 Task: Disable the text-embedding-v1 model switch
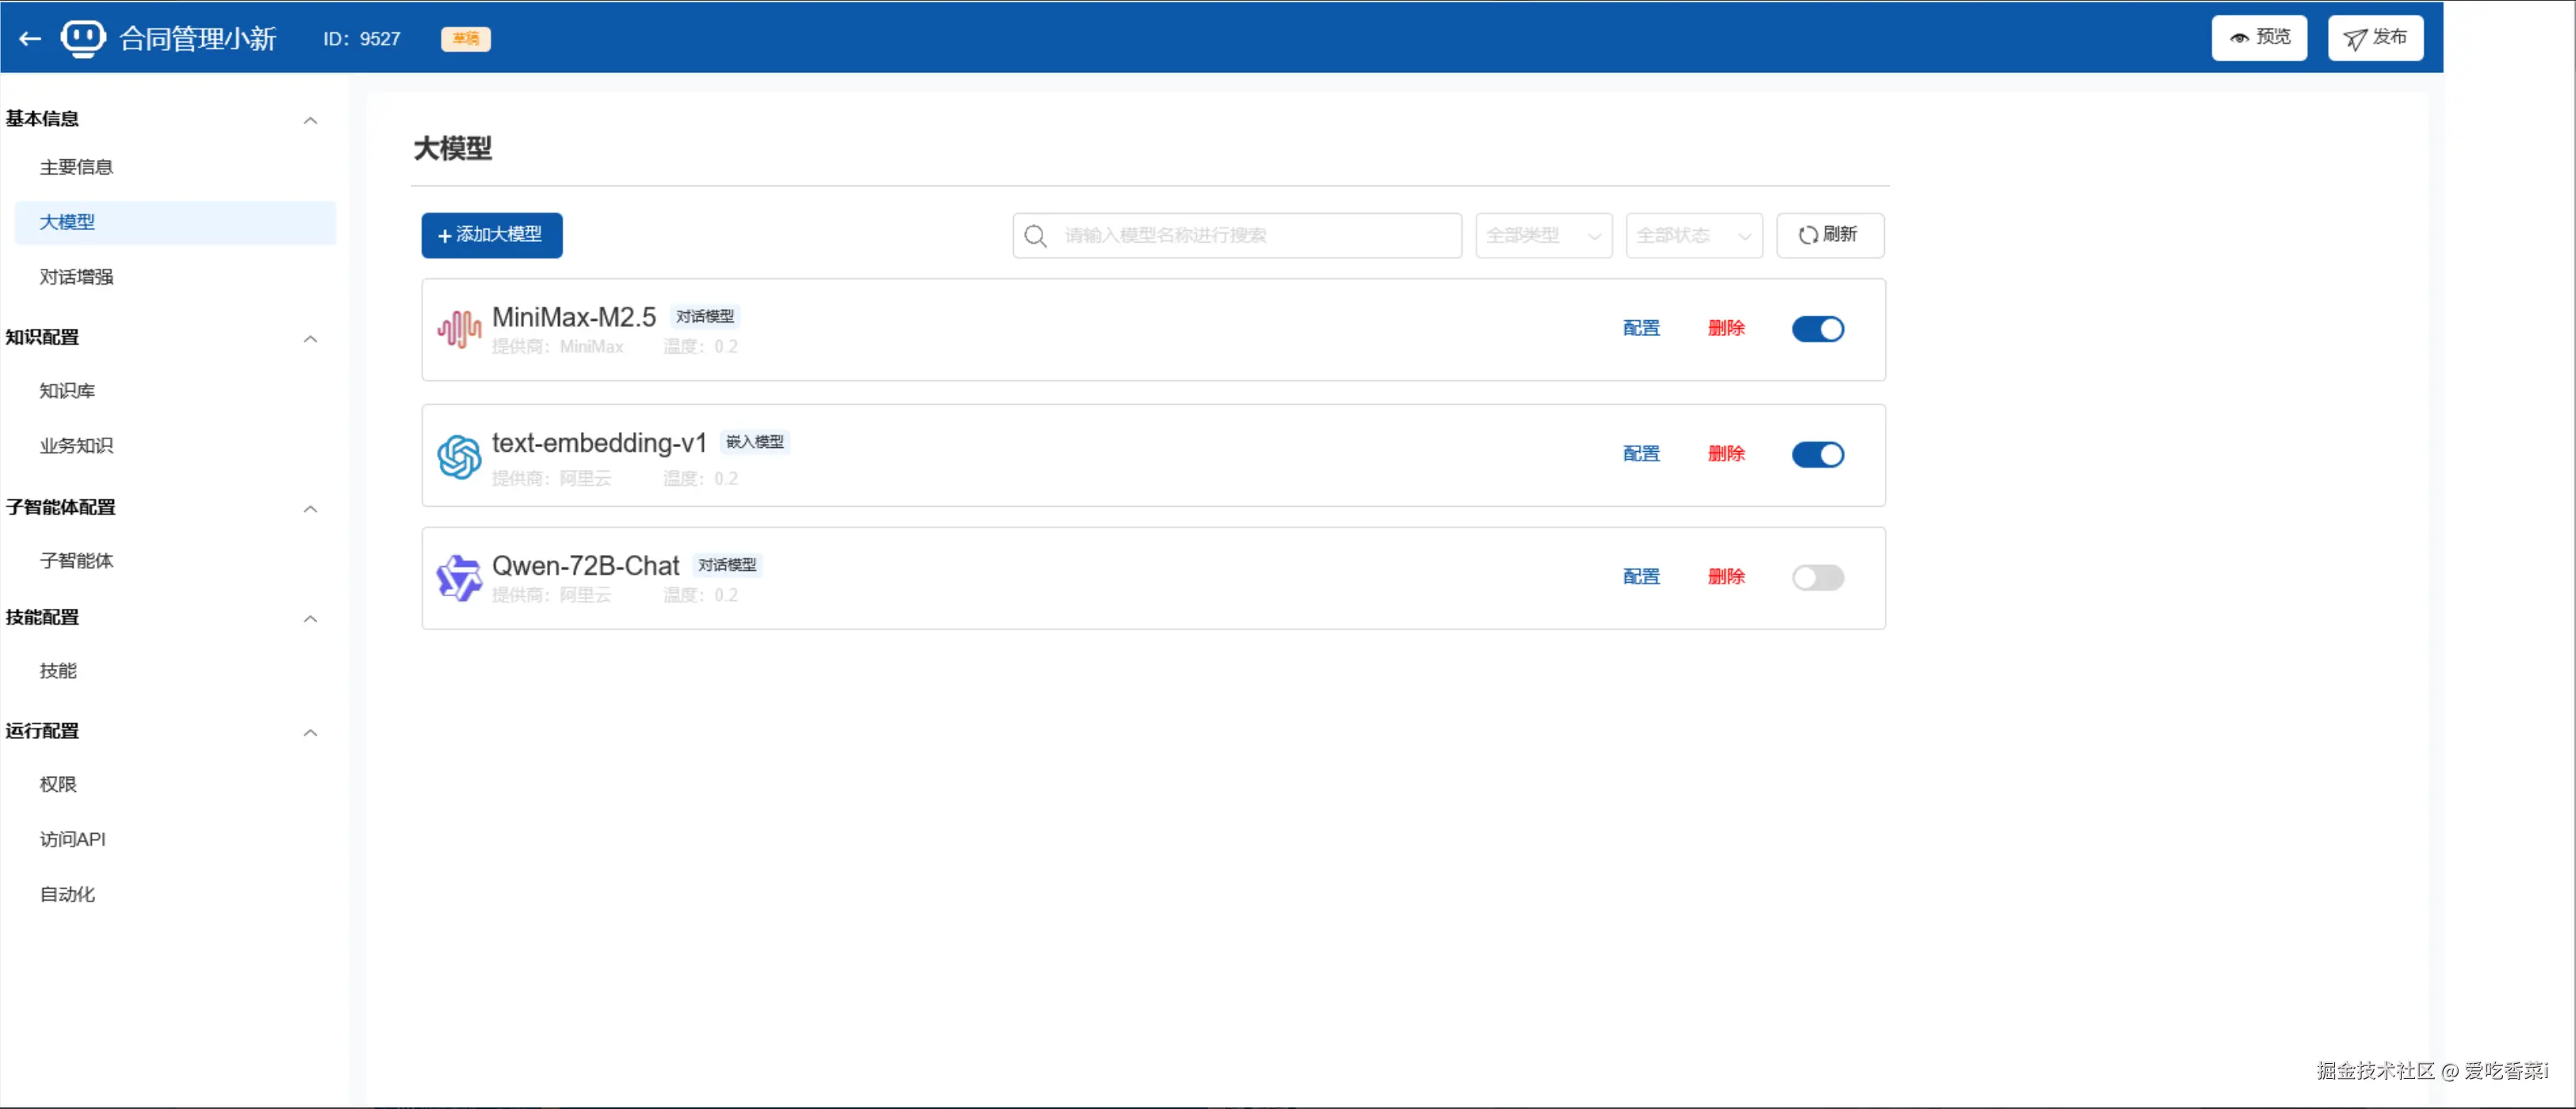click(1817, 455)
